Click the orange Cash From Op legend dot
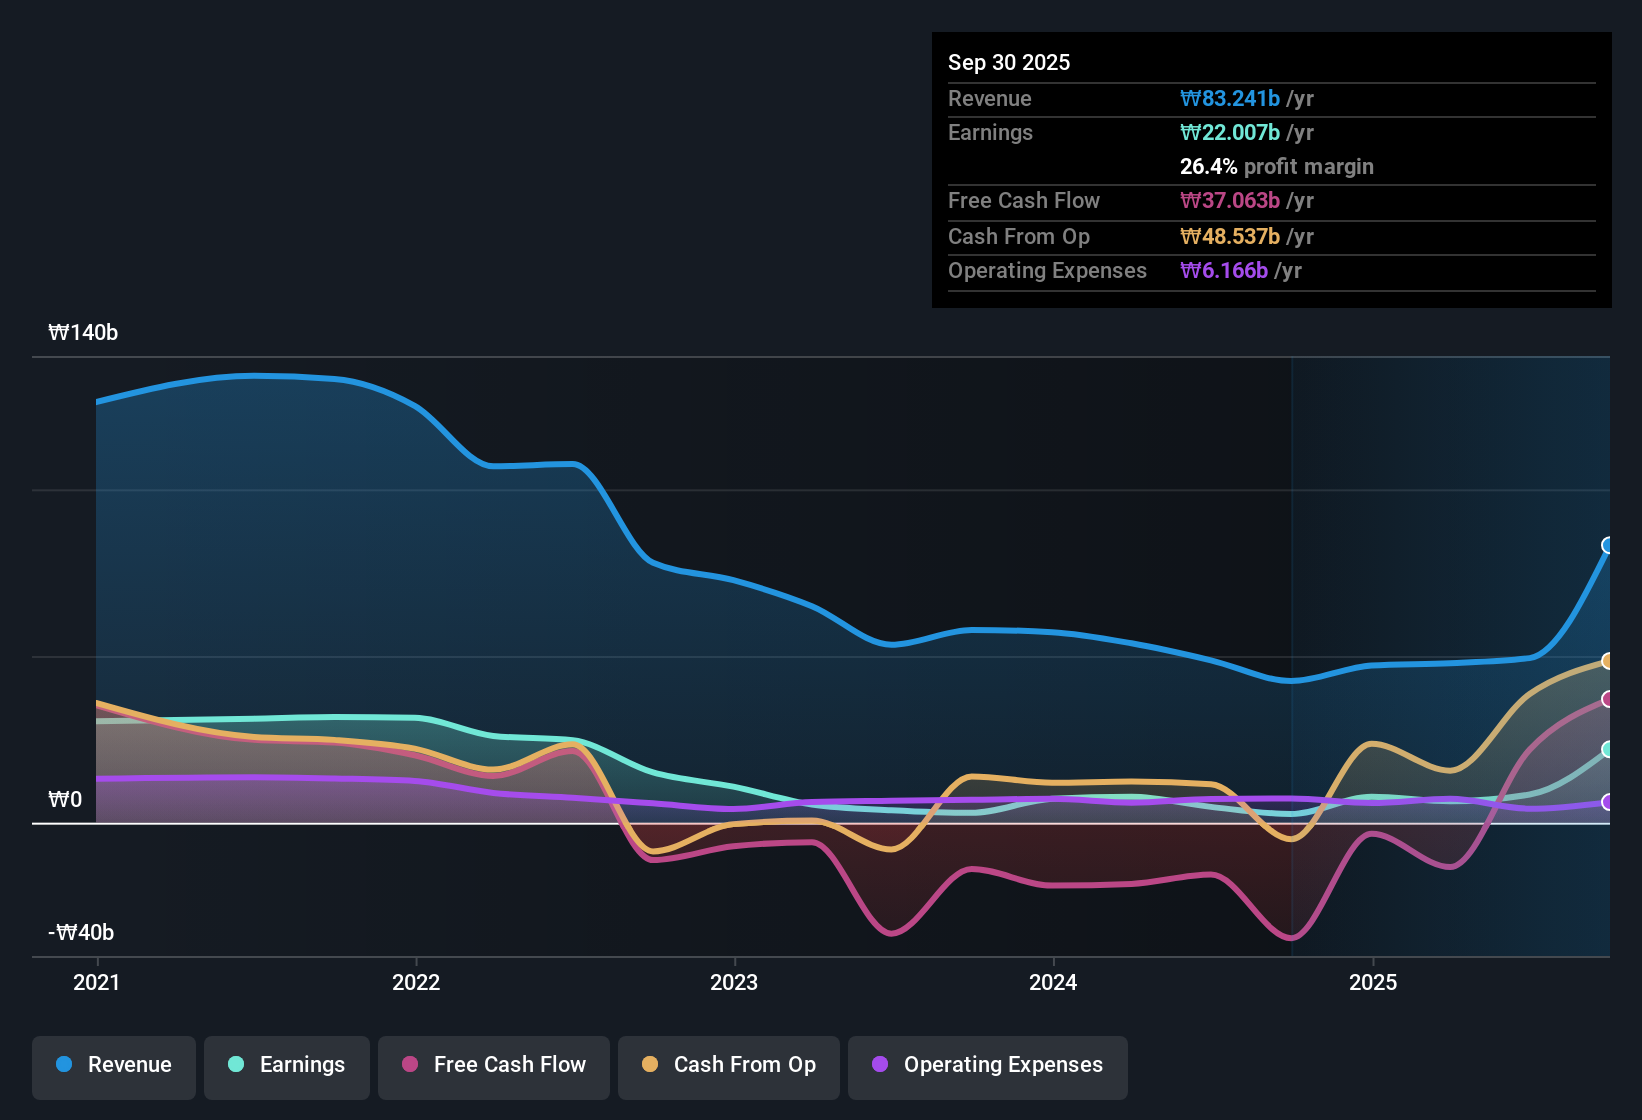Viewport: 1642px width, 1120px height. pos(650,1064)
